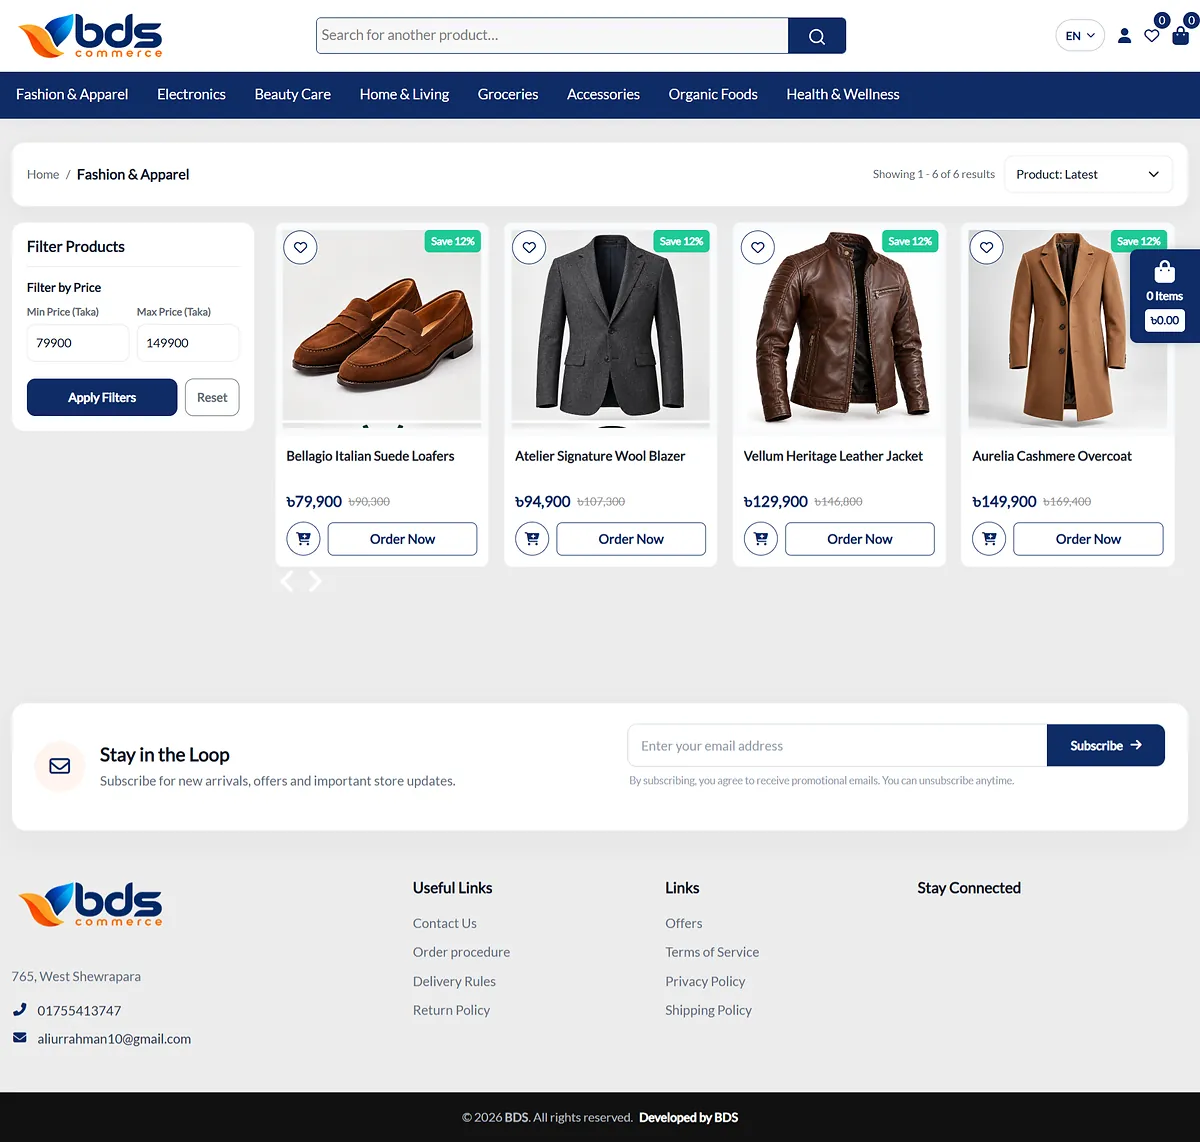Open Delivery Rules footer link

click(x=454, y=981)
